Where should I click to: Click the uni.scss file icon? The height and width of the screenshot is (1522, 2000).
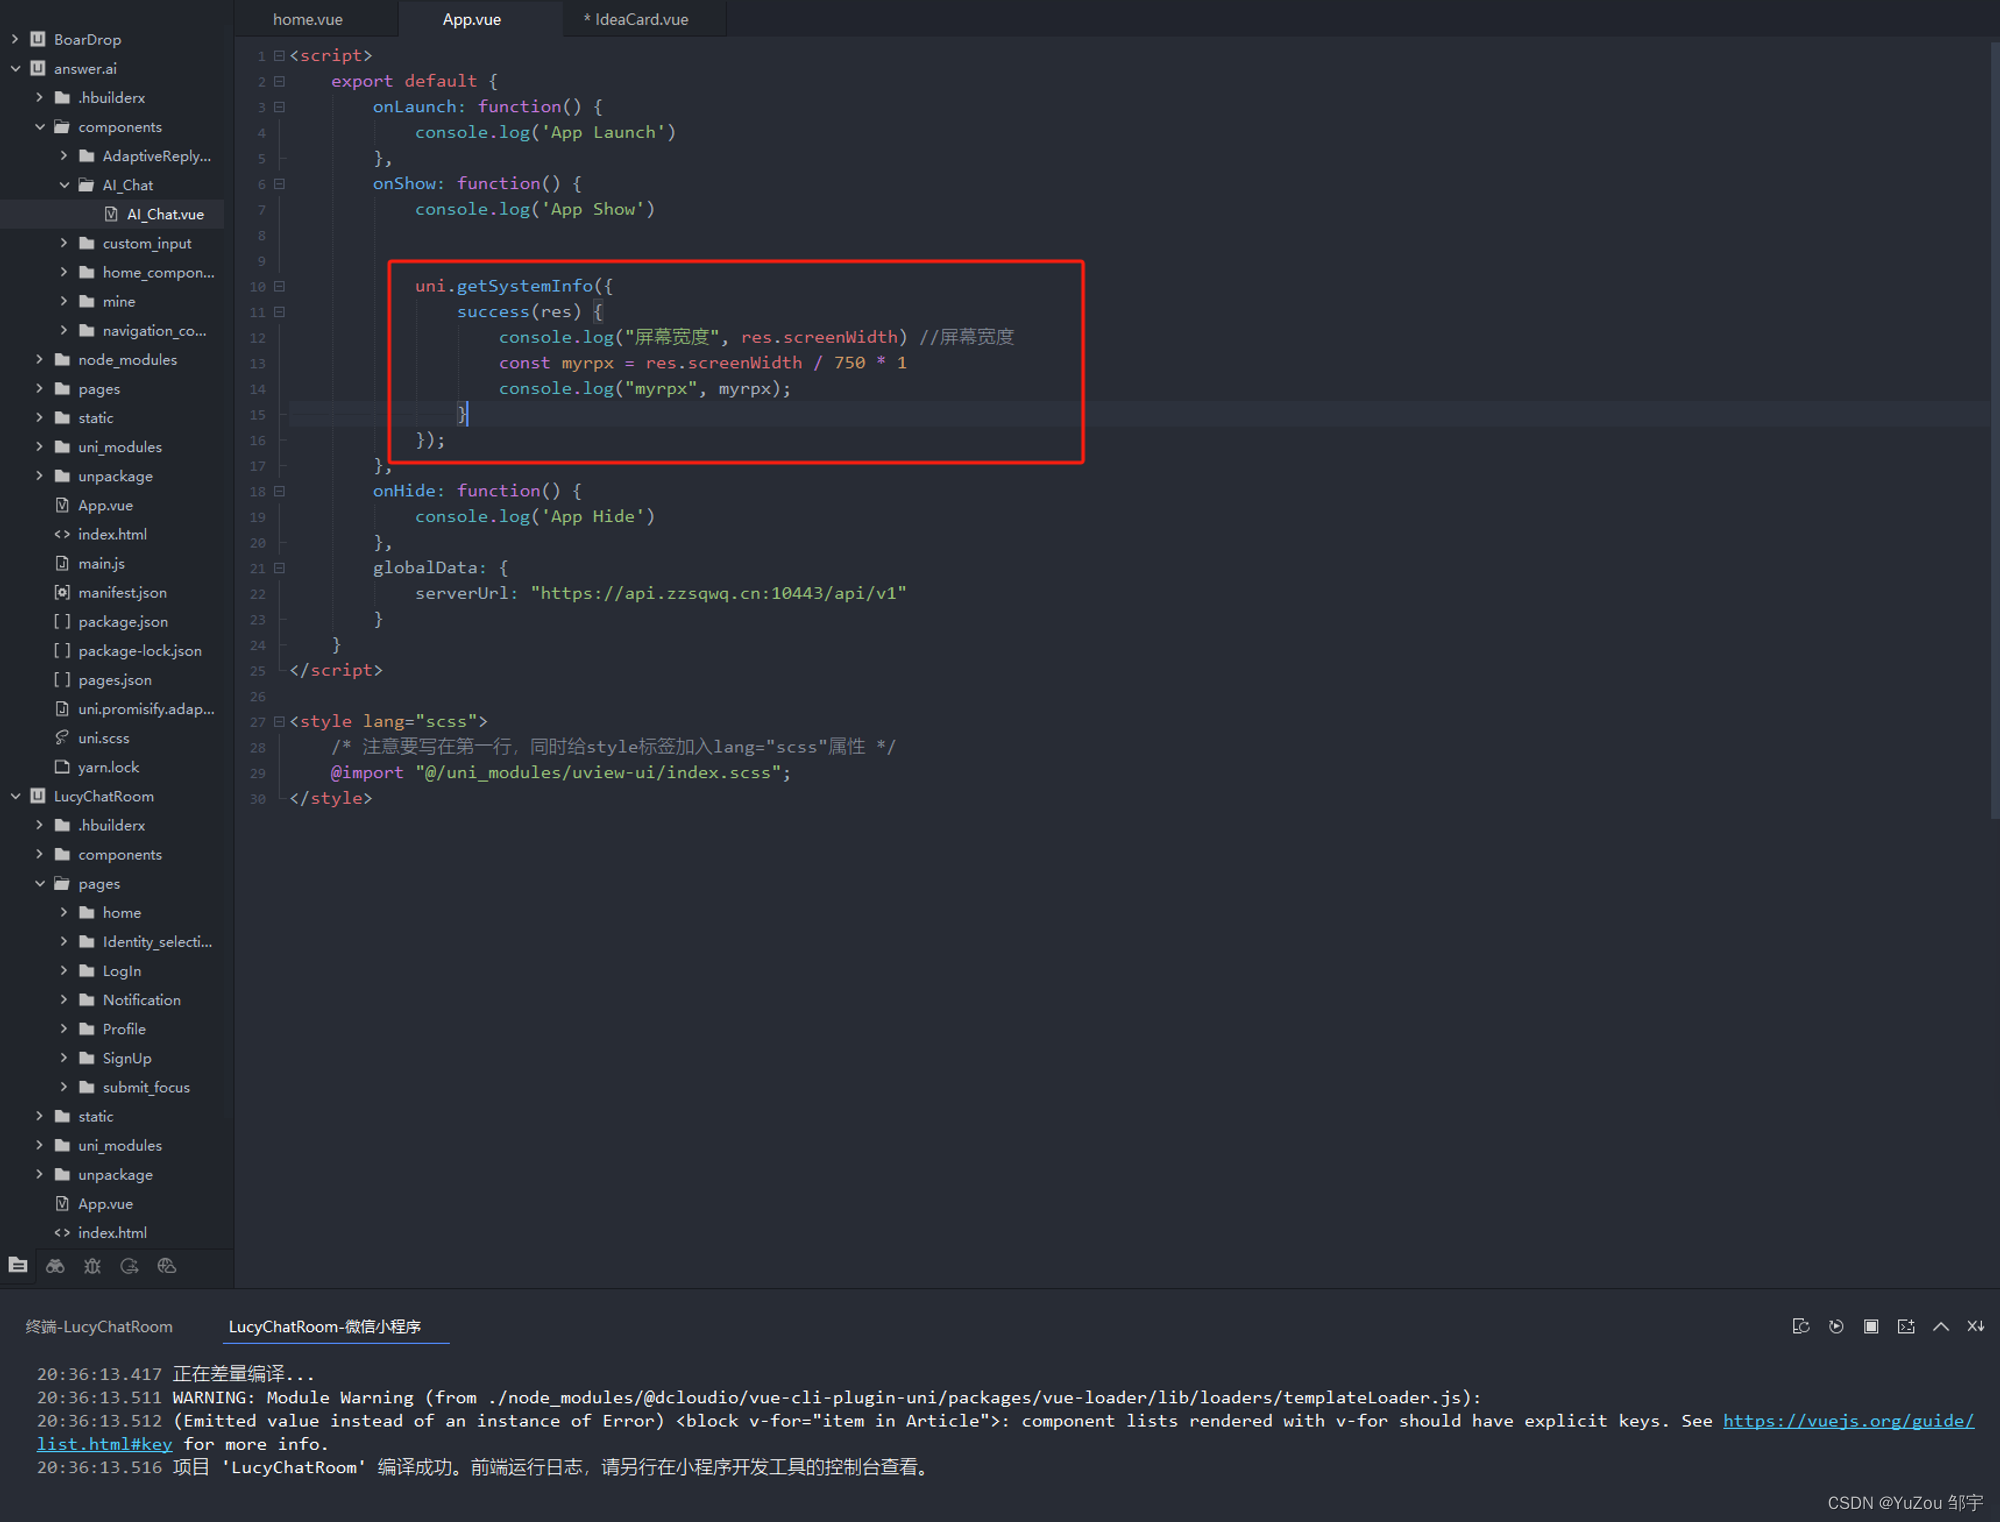click(x=62, y=737)
